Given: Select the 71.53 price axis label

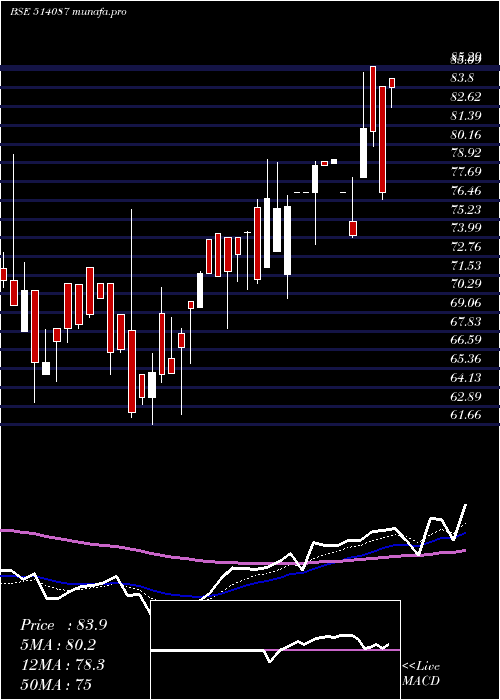Looking at the screenshot, I should [x=467, y=266].
